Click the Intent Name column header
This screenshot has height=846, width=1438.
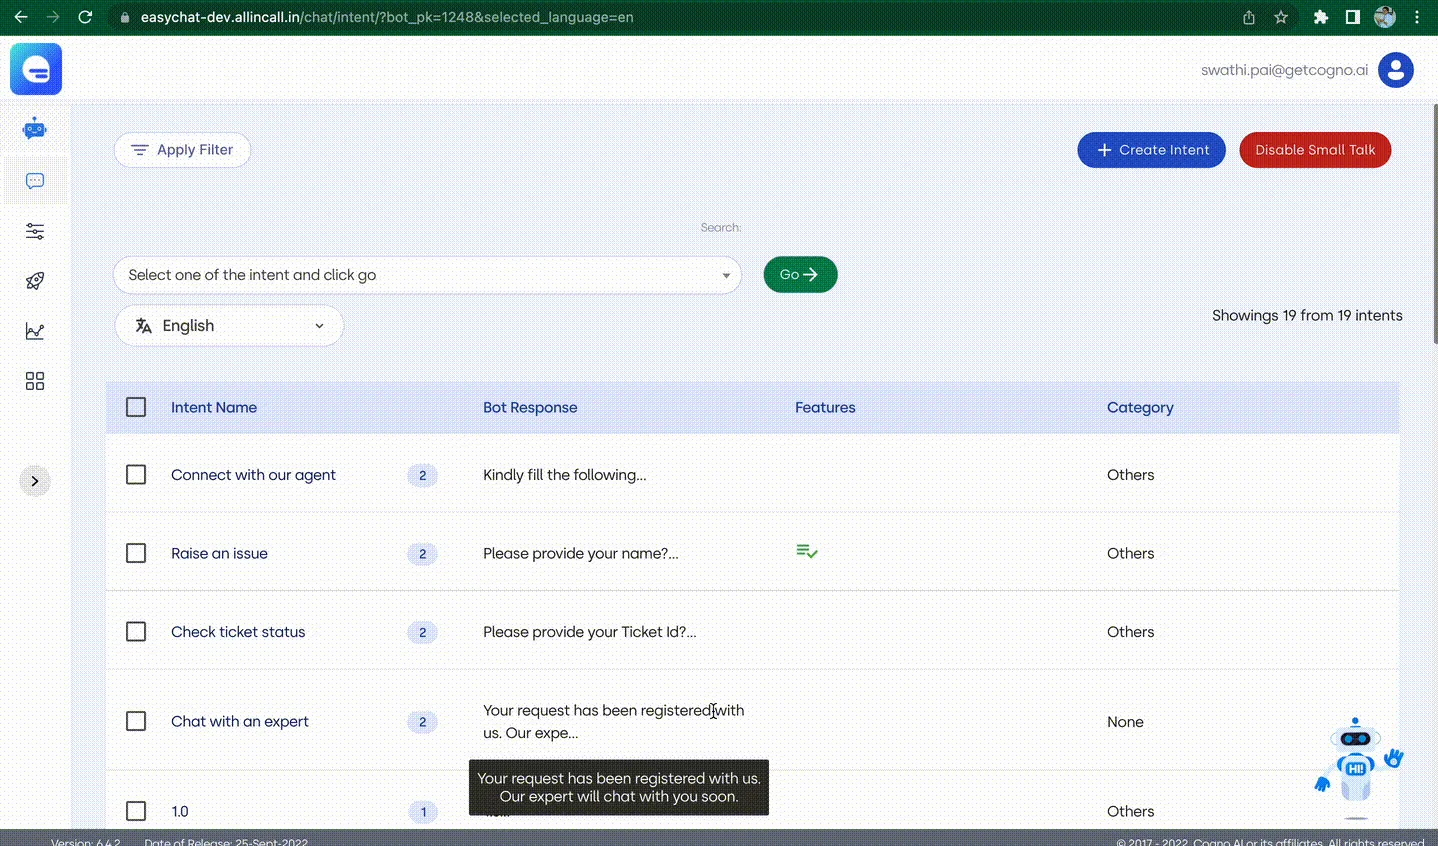tap(214, 407)
